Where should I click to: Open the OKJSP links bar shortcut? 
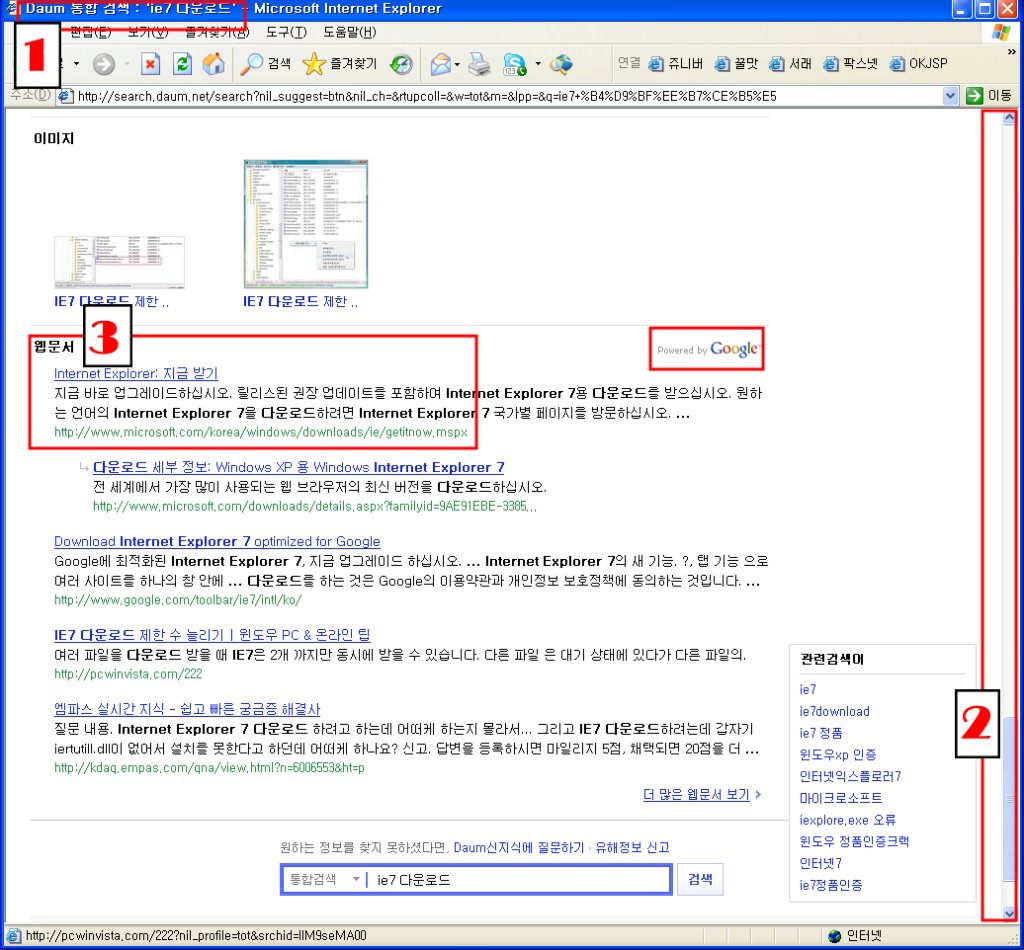tap(919, 63)
